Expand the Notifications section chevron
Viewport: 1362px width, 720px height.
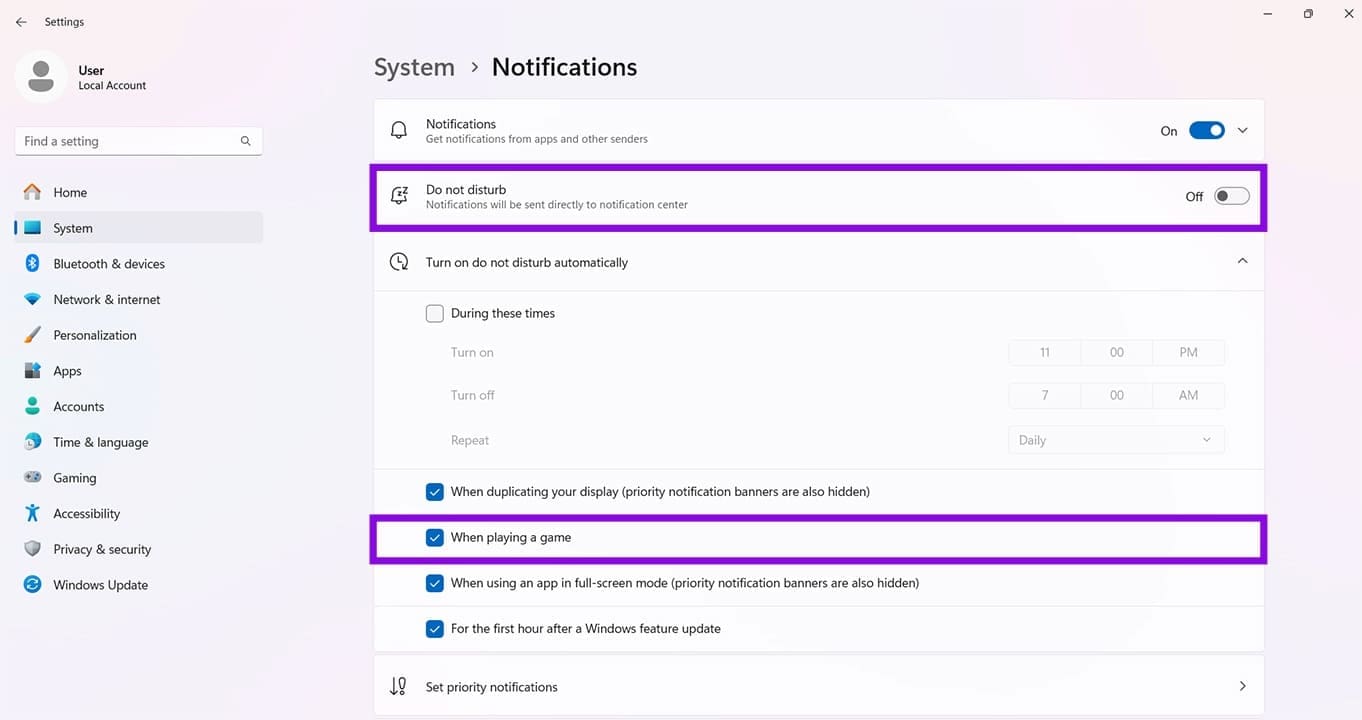tap(1243, 130)
